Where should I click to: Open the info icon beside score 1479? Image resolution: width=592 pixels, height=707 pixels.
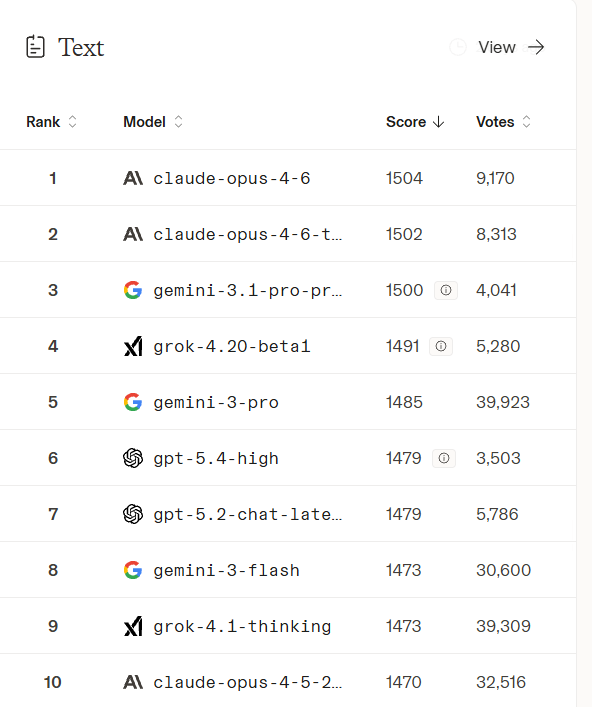[x=444, y=458]
